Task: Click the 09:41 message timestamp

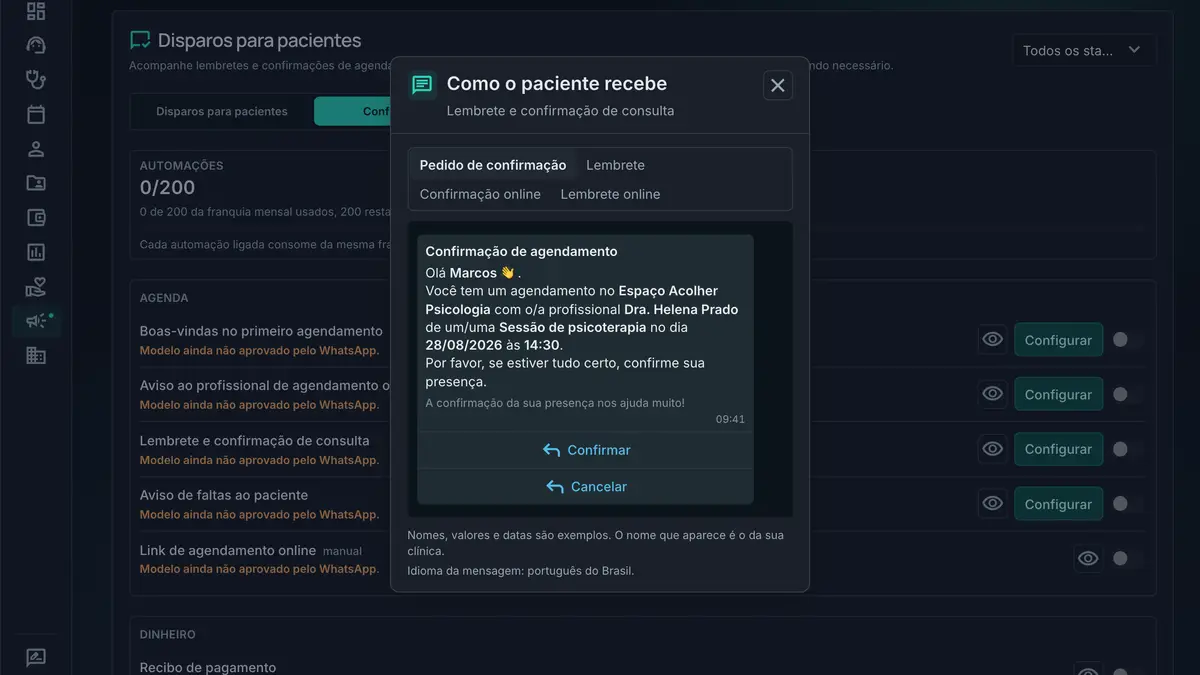Action: tap(730, 420)
